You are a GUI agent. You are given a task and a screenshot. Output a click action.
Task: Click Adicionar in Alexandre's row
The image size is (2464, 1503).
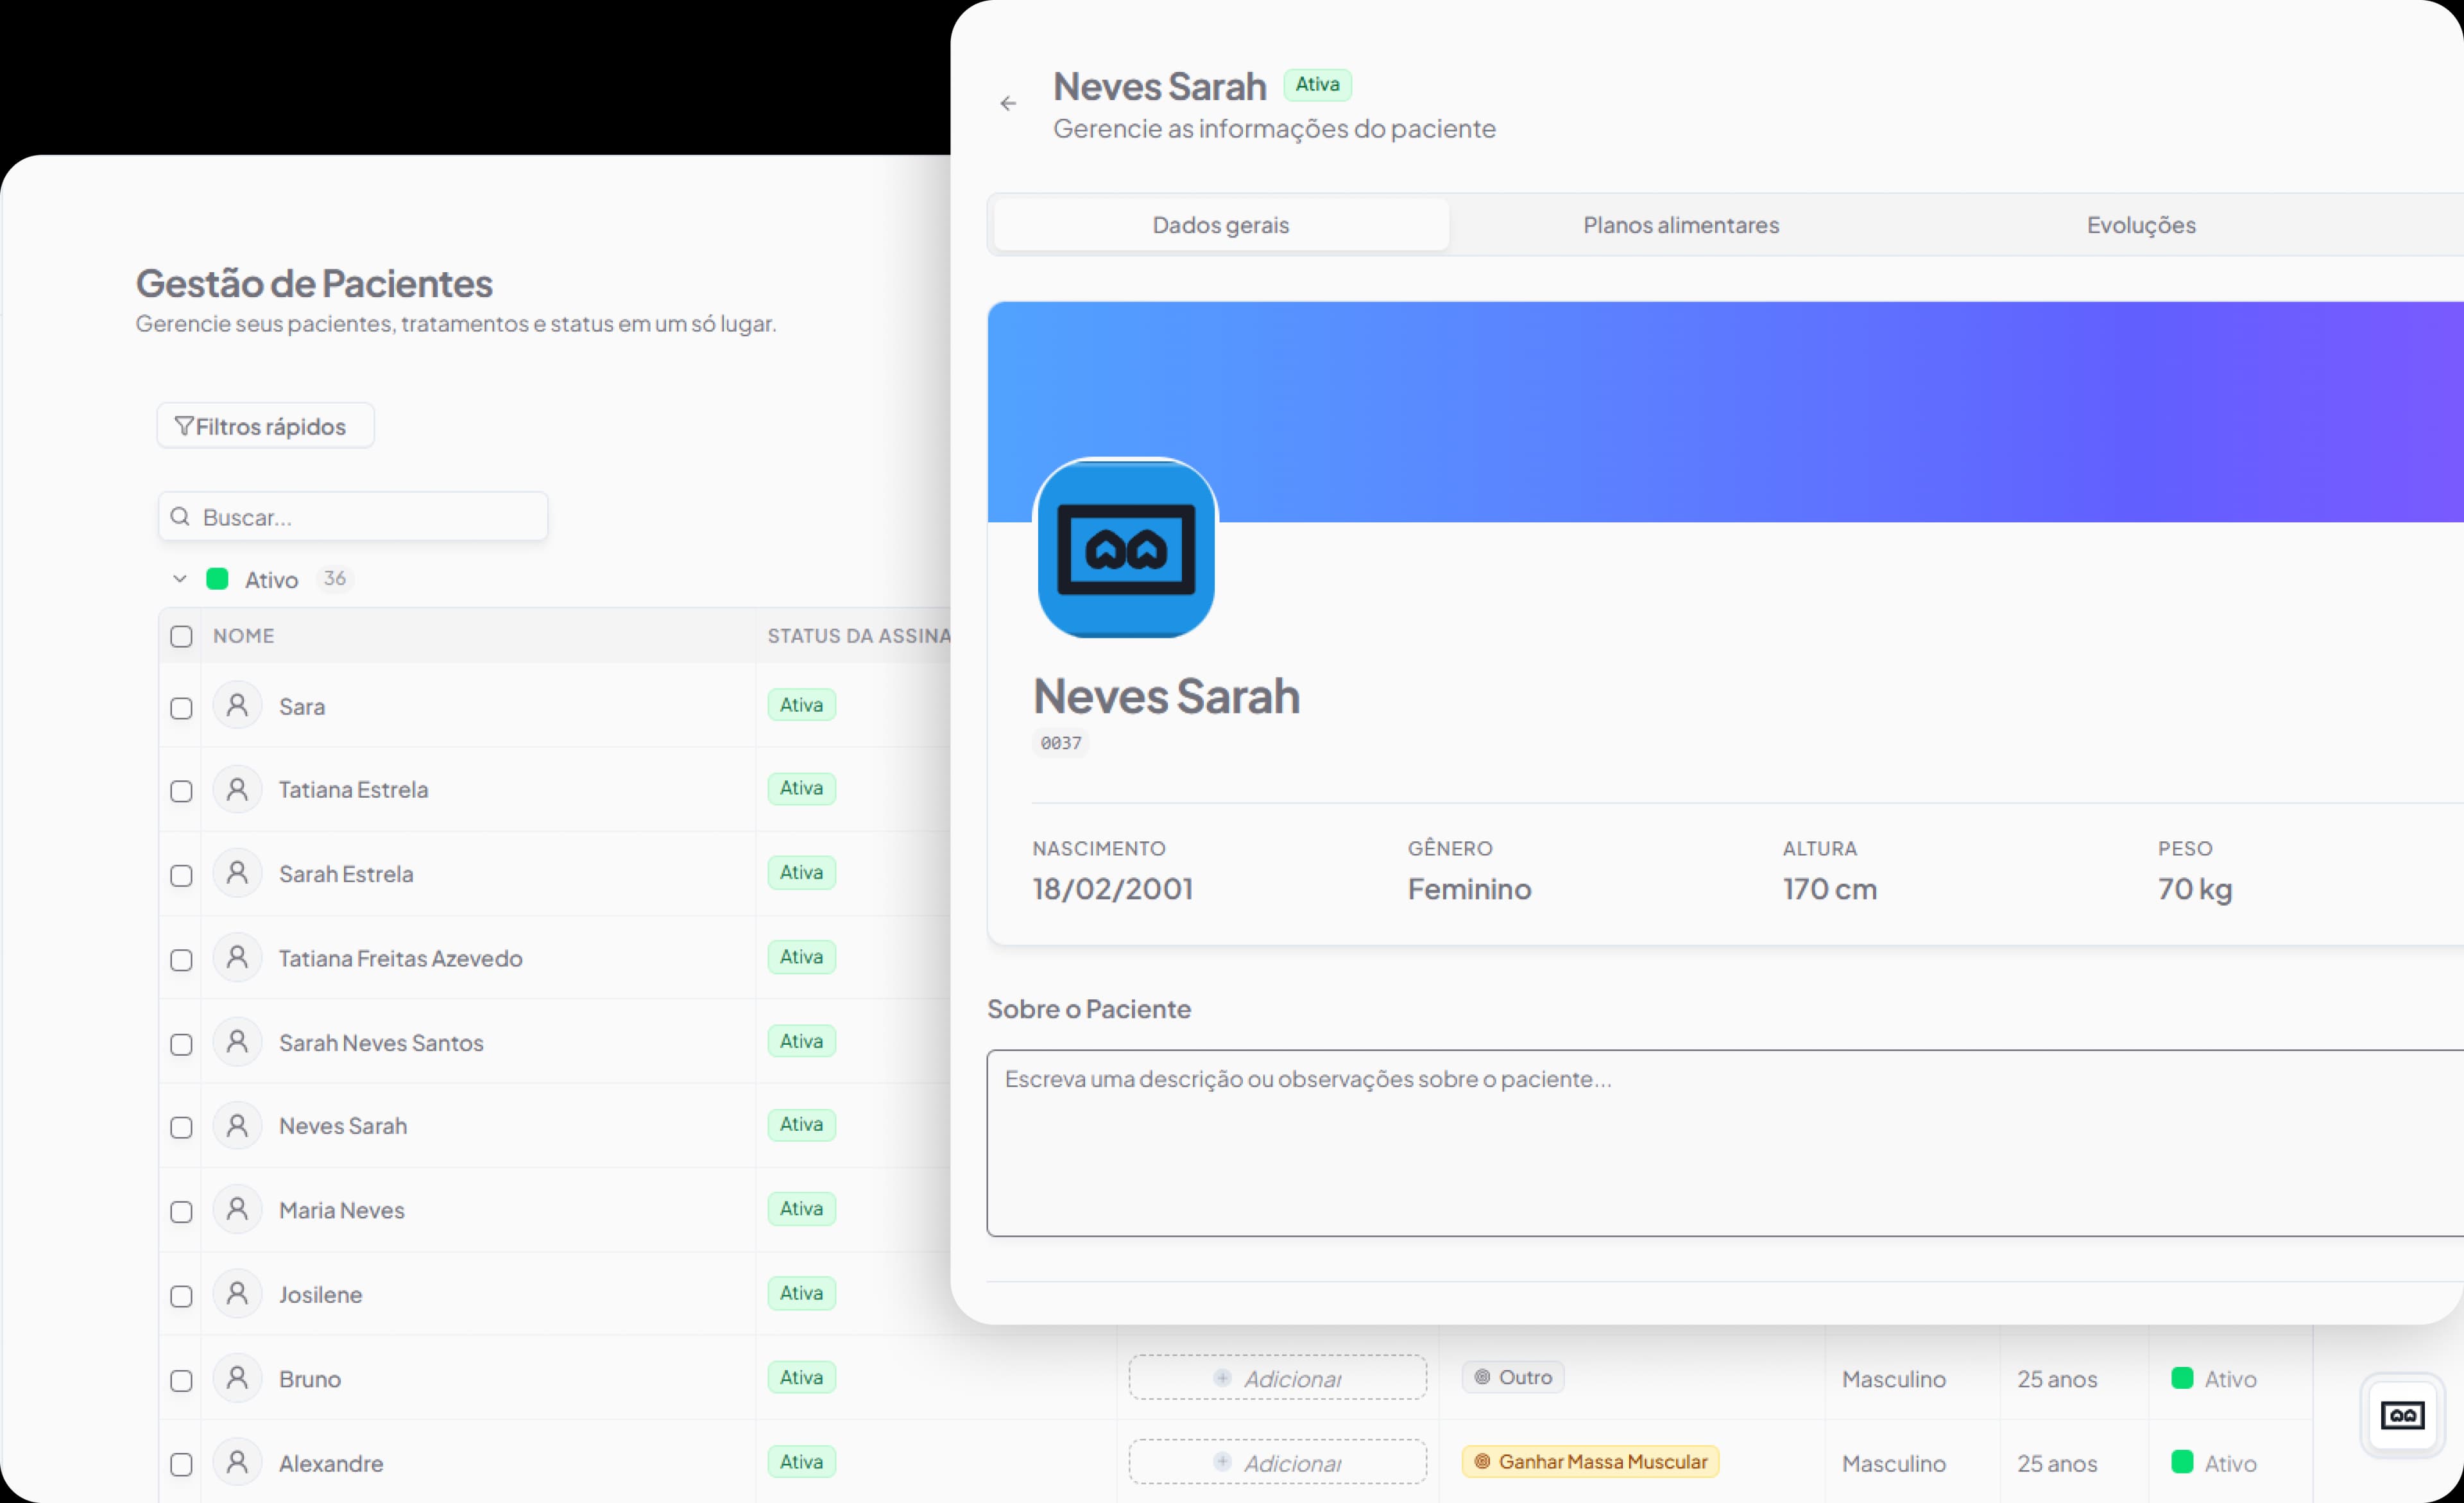click(x=1277, y=1462)
